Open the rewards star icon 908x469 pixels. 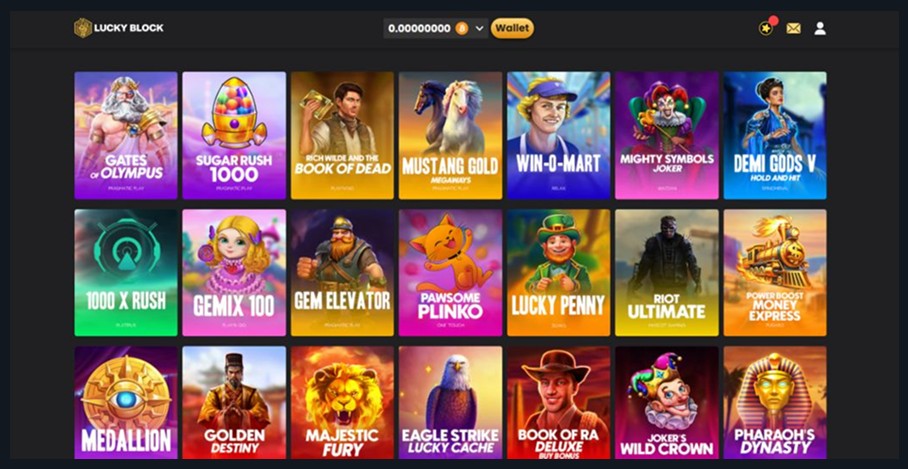766,28
